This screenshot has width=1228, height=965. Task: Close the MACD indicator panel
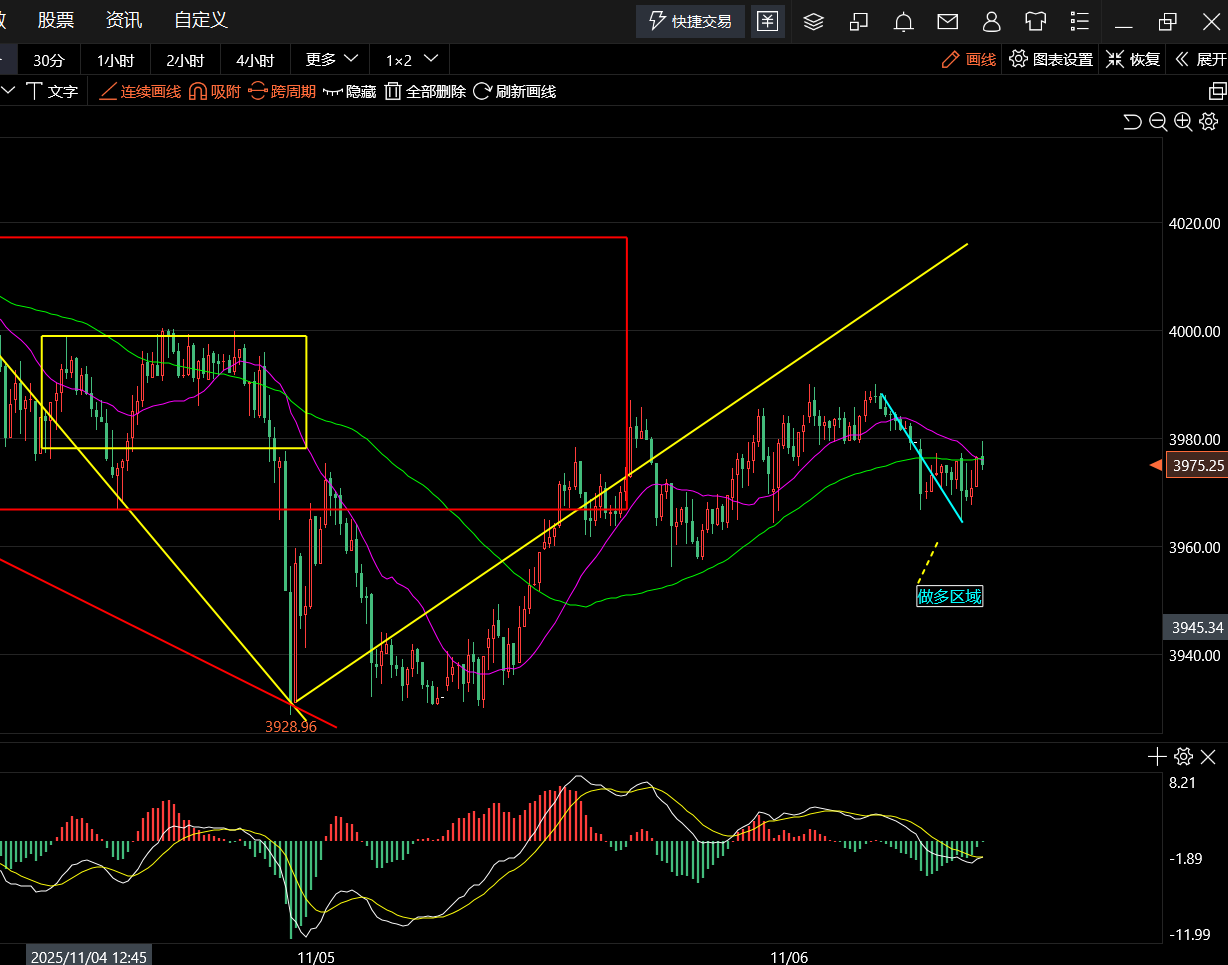pos(1208,757)
